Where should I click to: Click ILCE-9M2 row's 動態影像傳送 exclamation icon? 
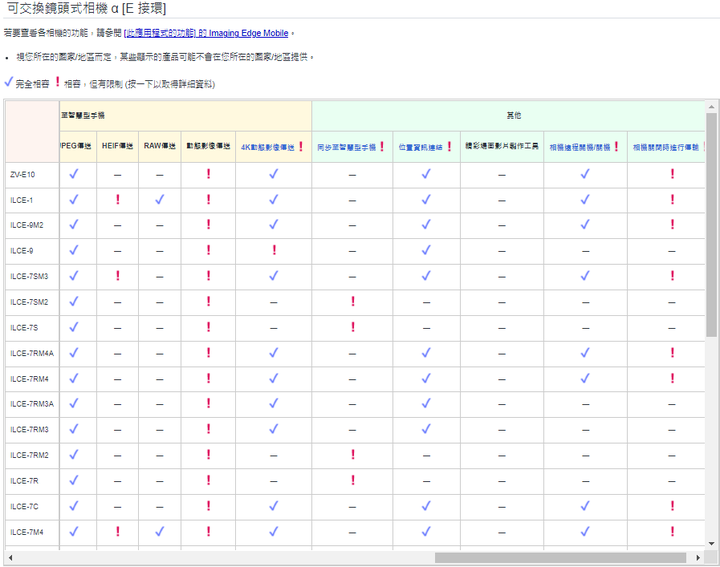(208, 224)
